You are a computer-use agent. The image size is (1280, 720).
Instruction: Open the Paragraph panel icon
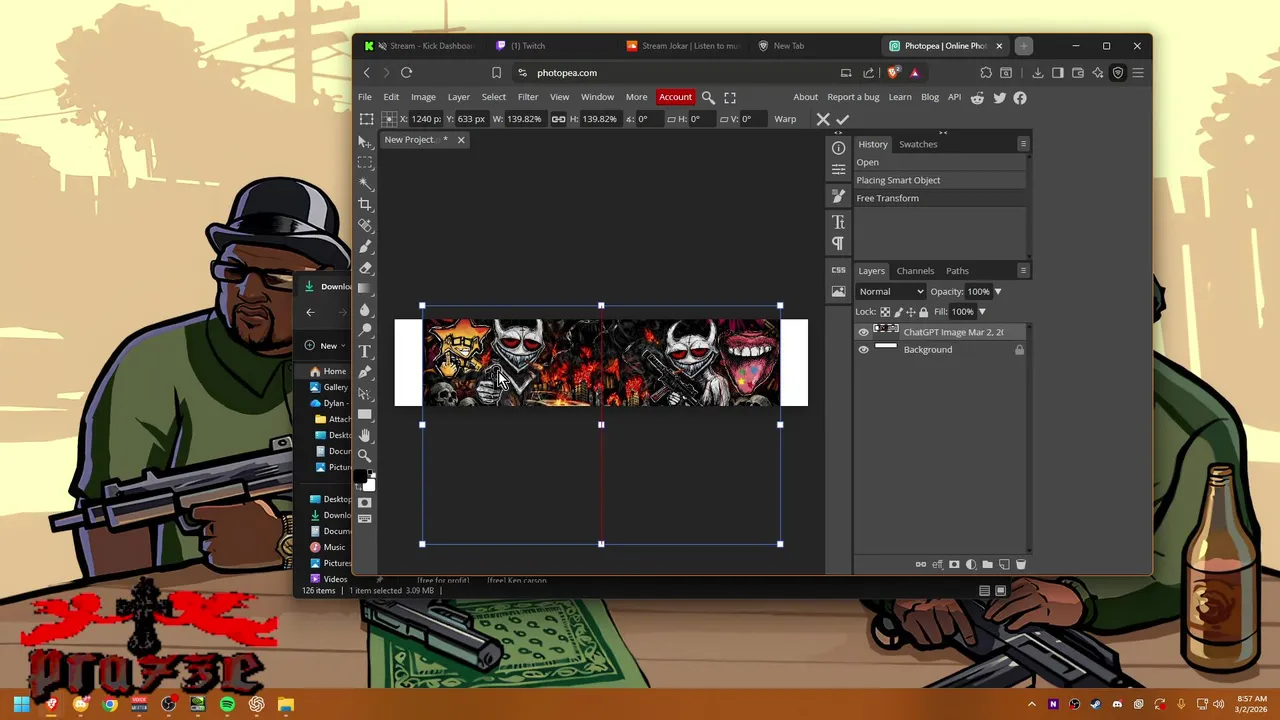[838, 243]
